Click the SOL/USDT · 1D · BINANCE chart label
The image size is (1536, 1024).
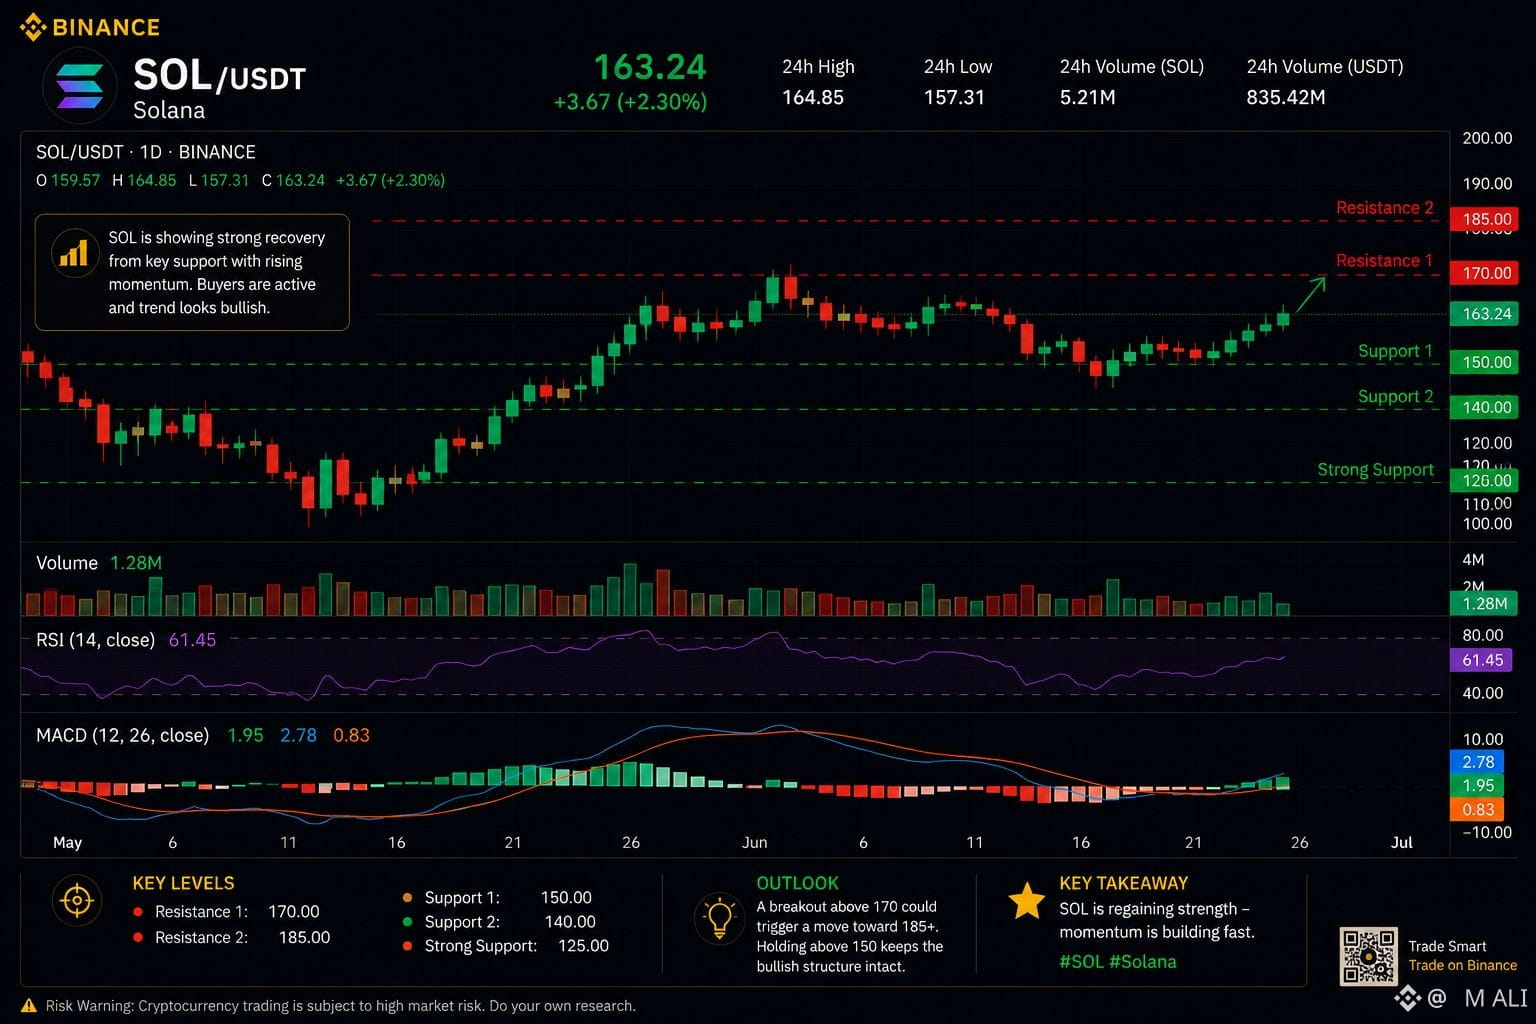click(x=146, y=152)
